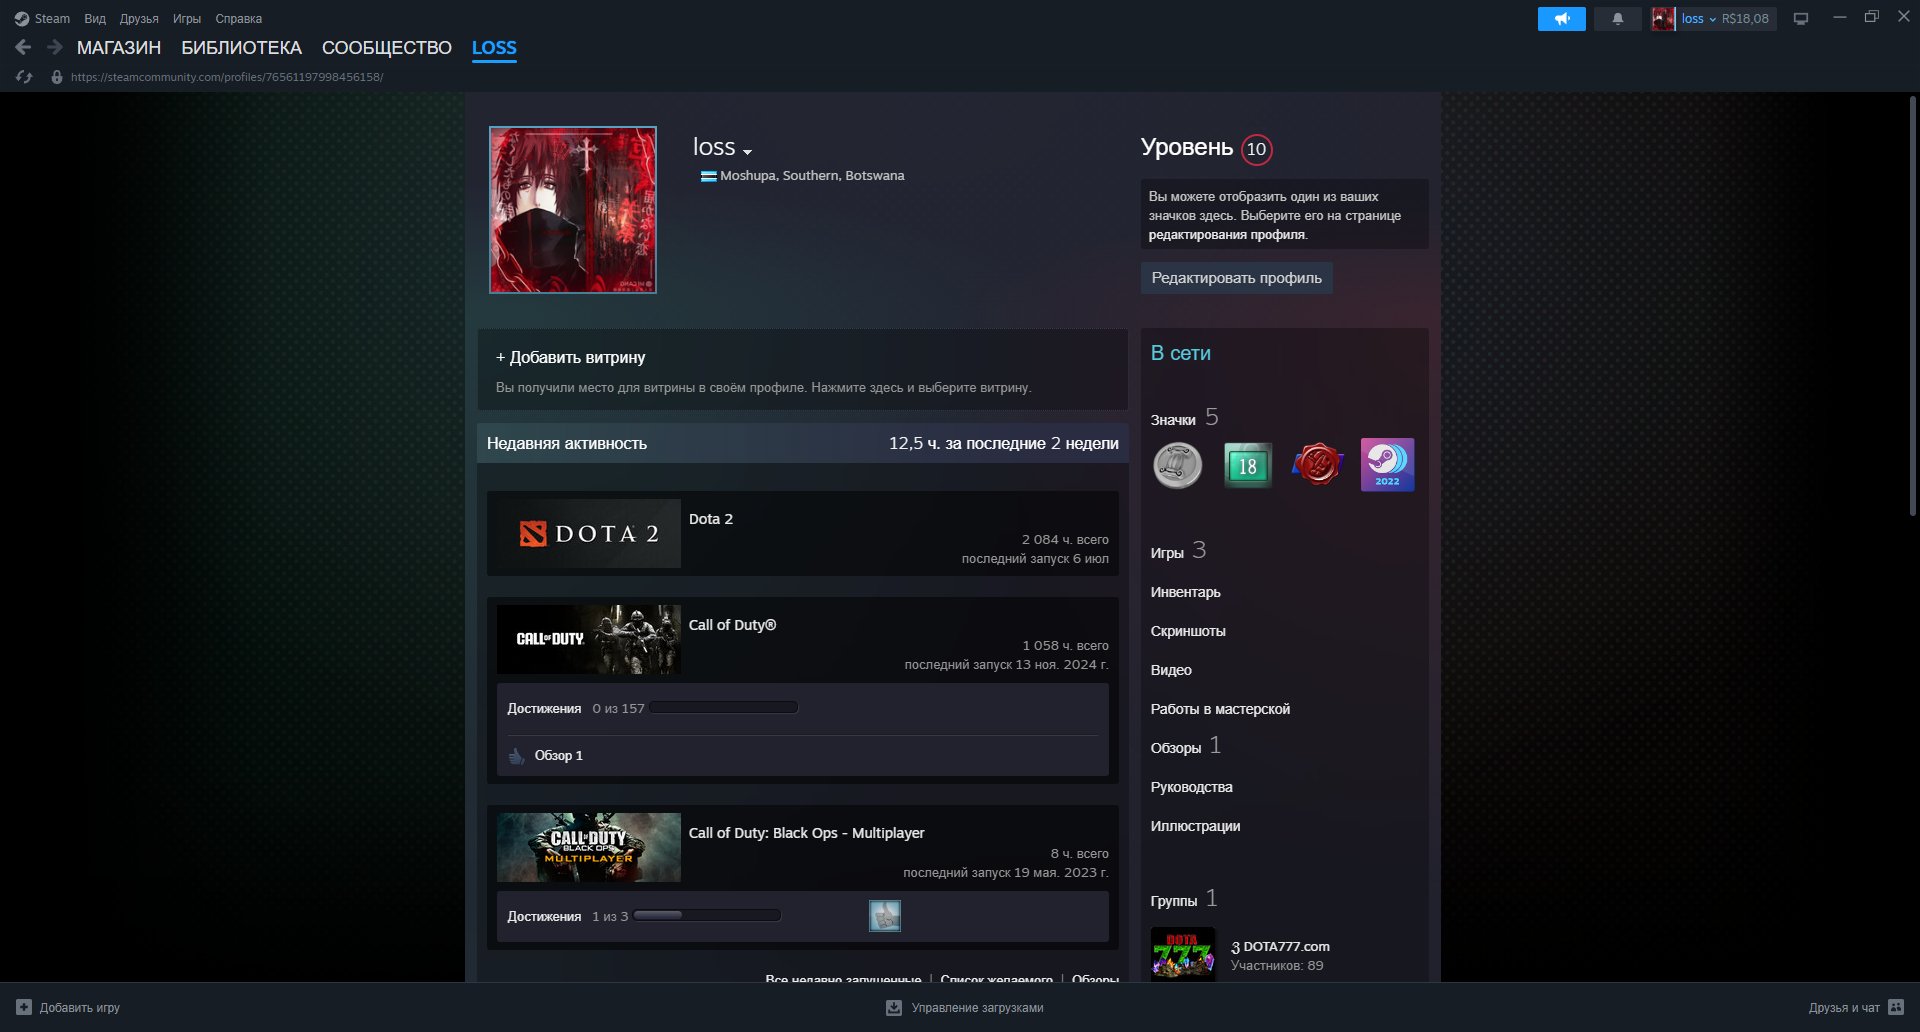Open the DOTA777 group avatar
The height and width of the screenshot is (1032, 1920).
tap(1183, 954)
